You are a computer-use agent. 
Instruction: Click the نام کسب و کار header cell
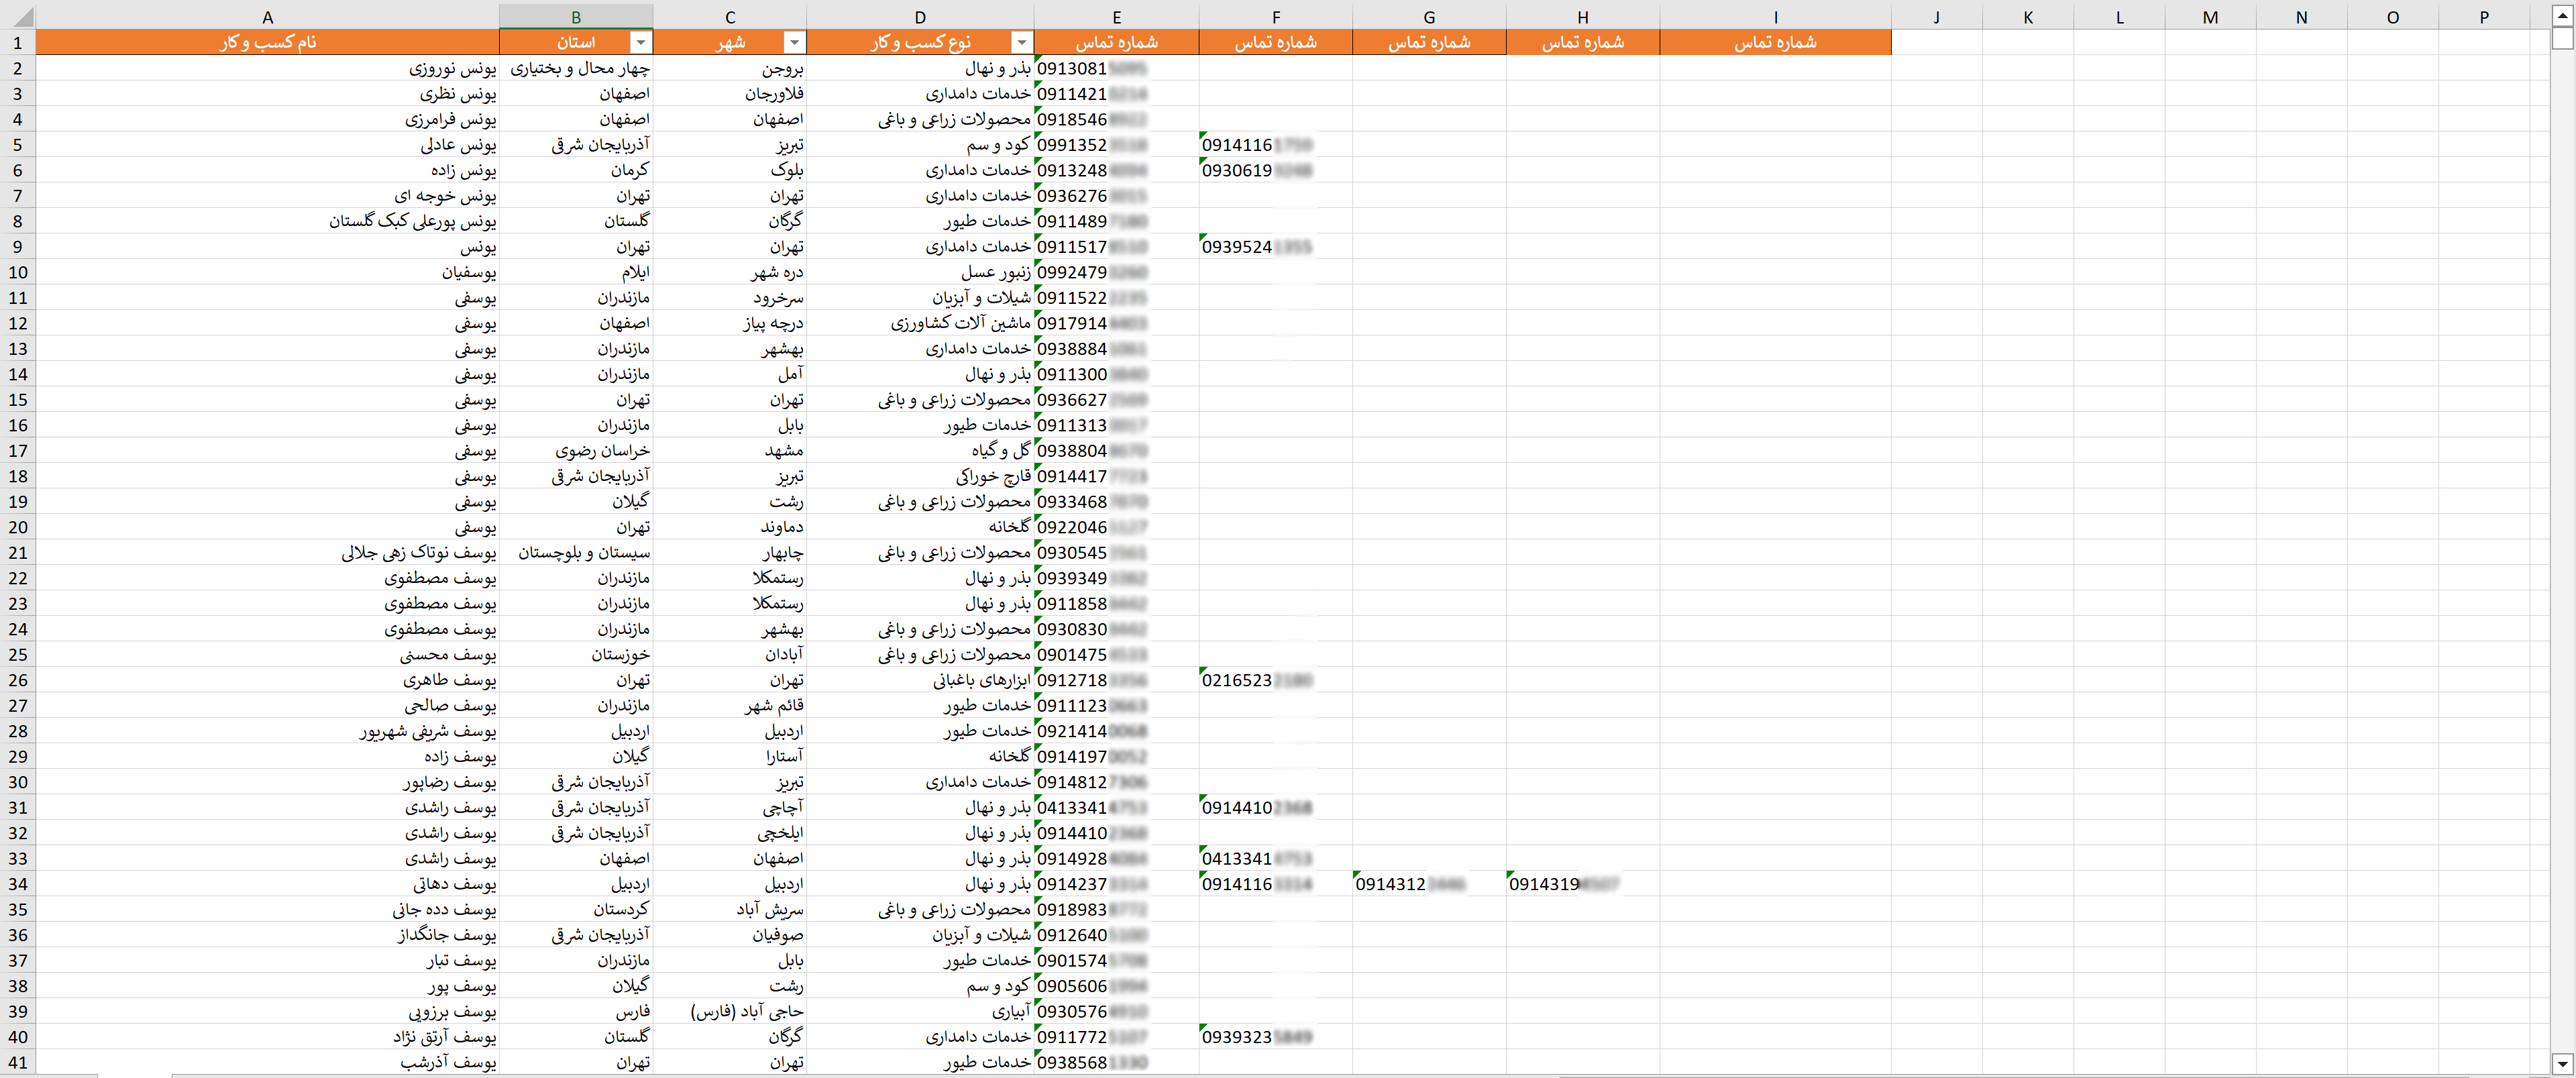coord(267,42)
